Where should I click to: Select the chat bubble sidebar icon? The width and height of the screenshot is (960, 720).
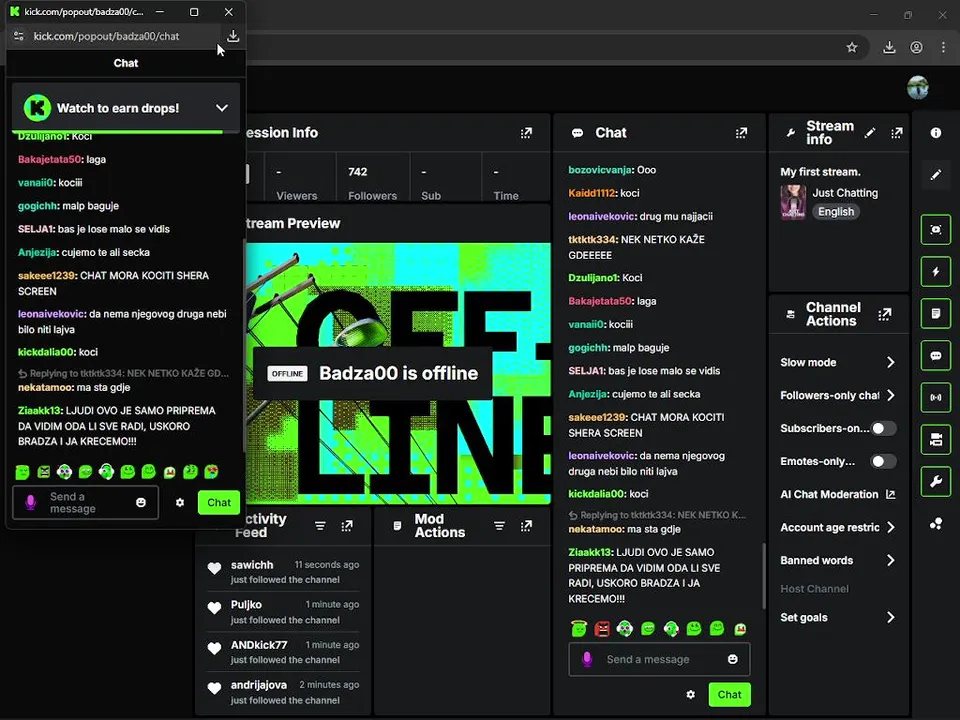pyautogui.click(x=936, y=356)
